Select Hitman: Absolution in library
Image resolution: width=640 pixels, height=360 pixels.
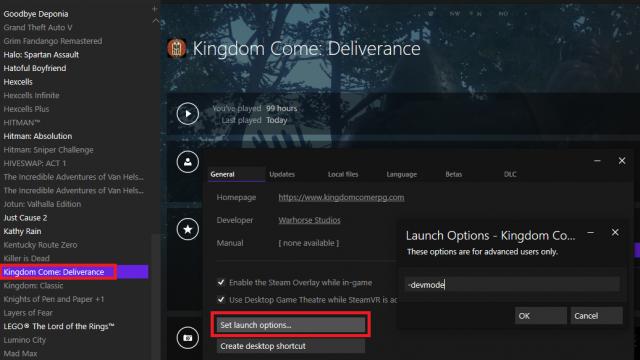coord(38,136)
